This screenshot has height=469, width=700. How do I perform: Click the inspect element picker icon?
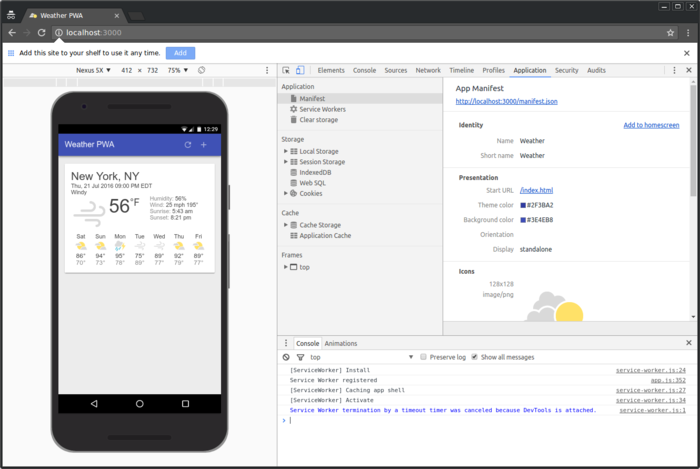pyautogui.click(x=286, y=71)
